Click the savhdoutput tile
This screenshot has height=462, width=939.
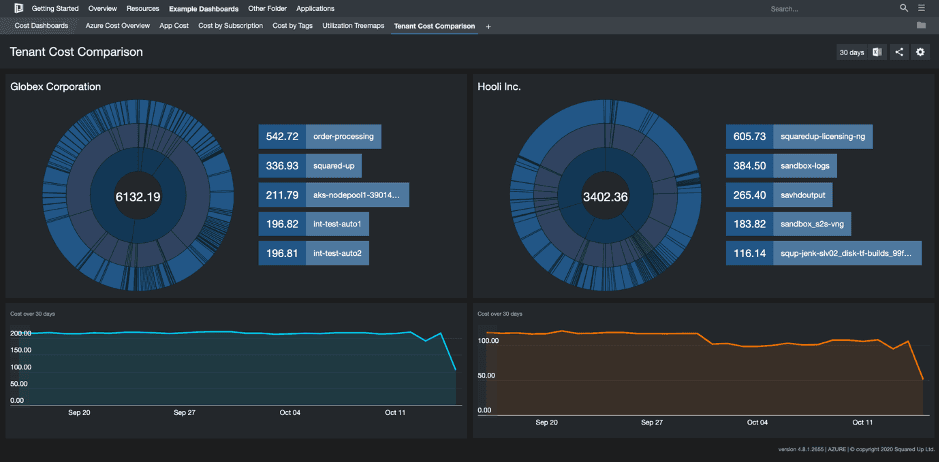coord(779,195)
